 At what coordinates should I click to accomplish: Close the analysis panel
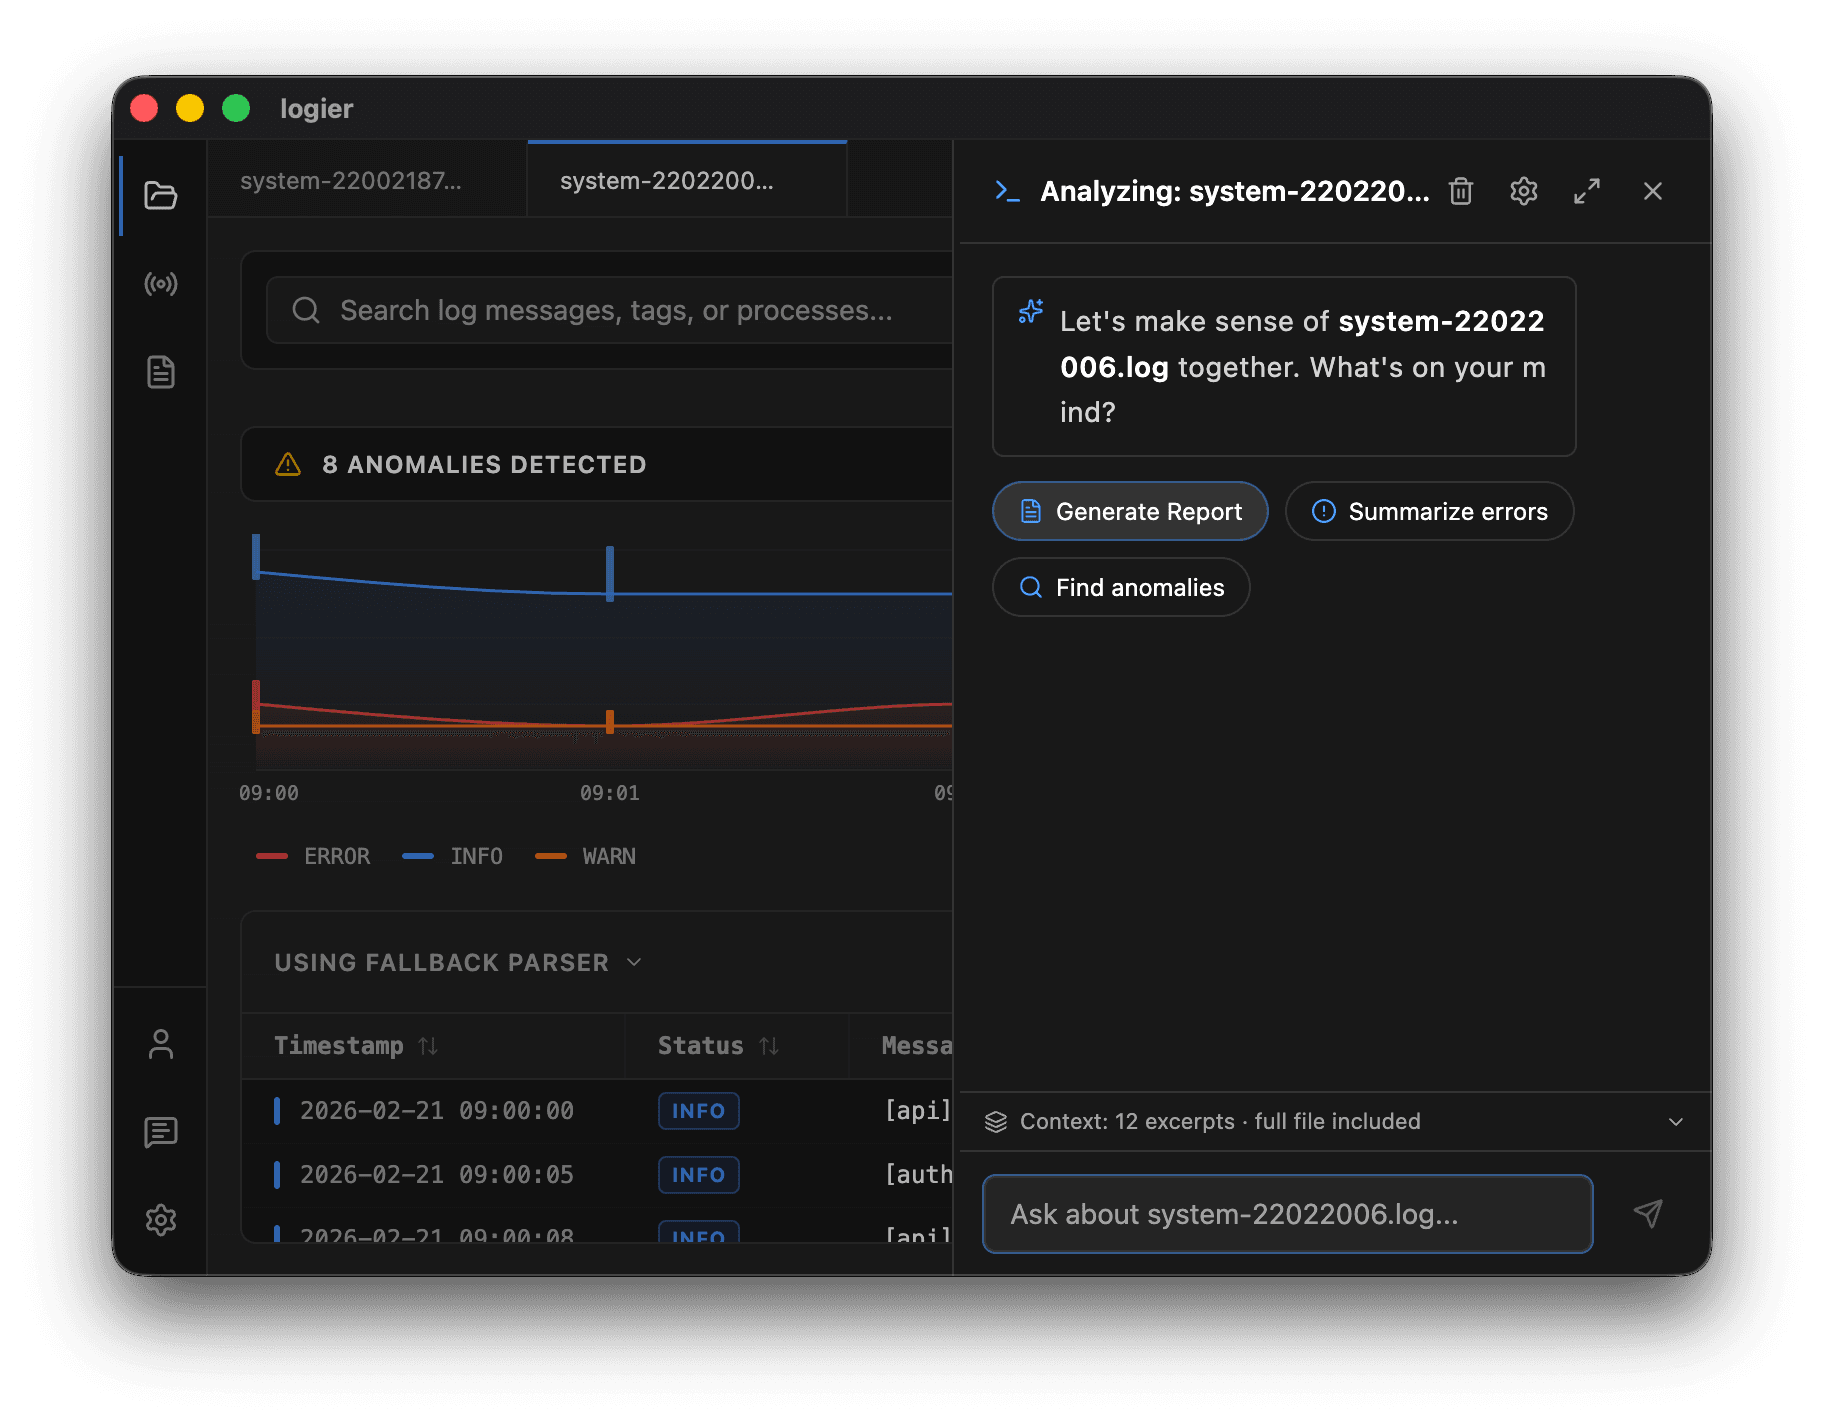1652,191
